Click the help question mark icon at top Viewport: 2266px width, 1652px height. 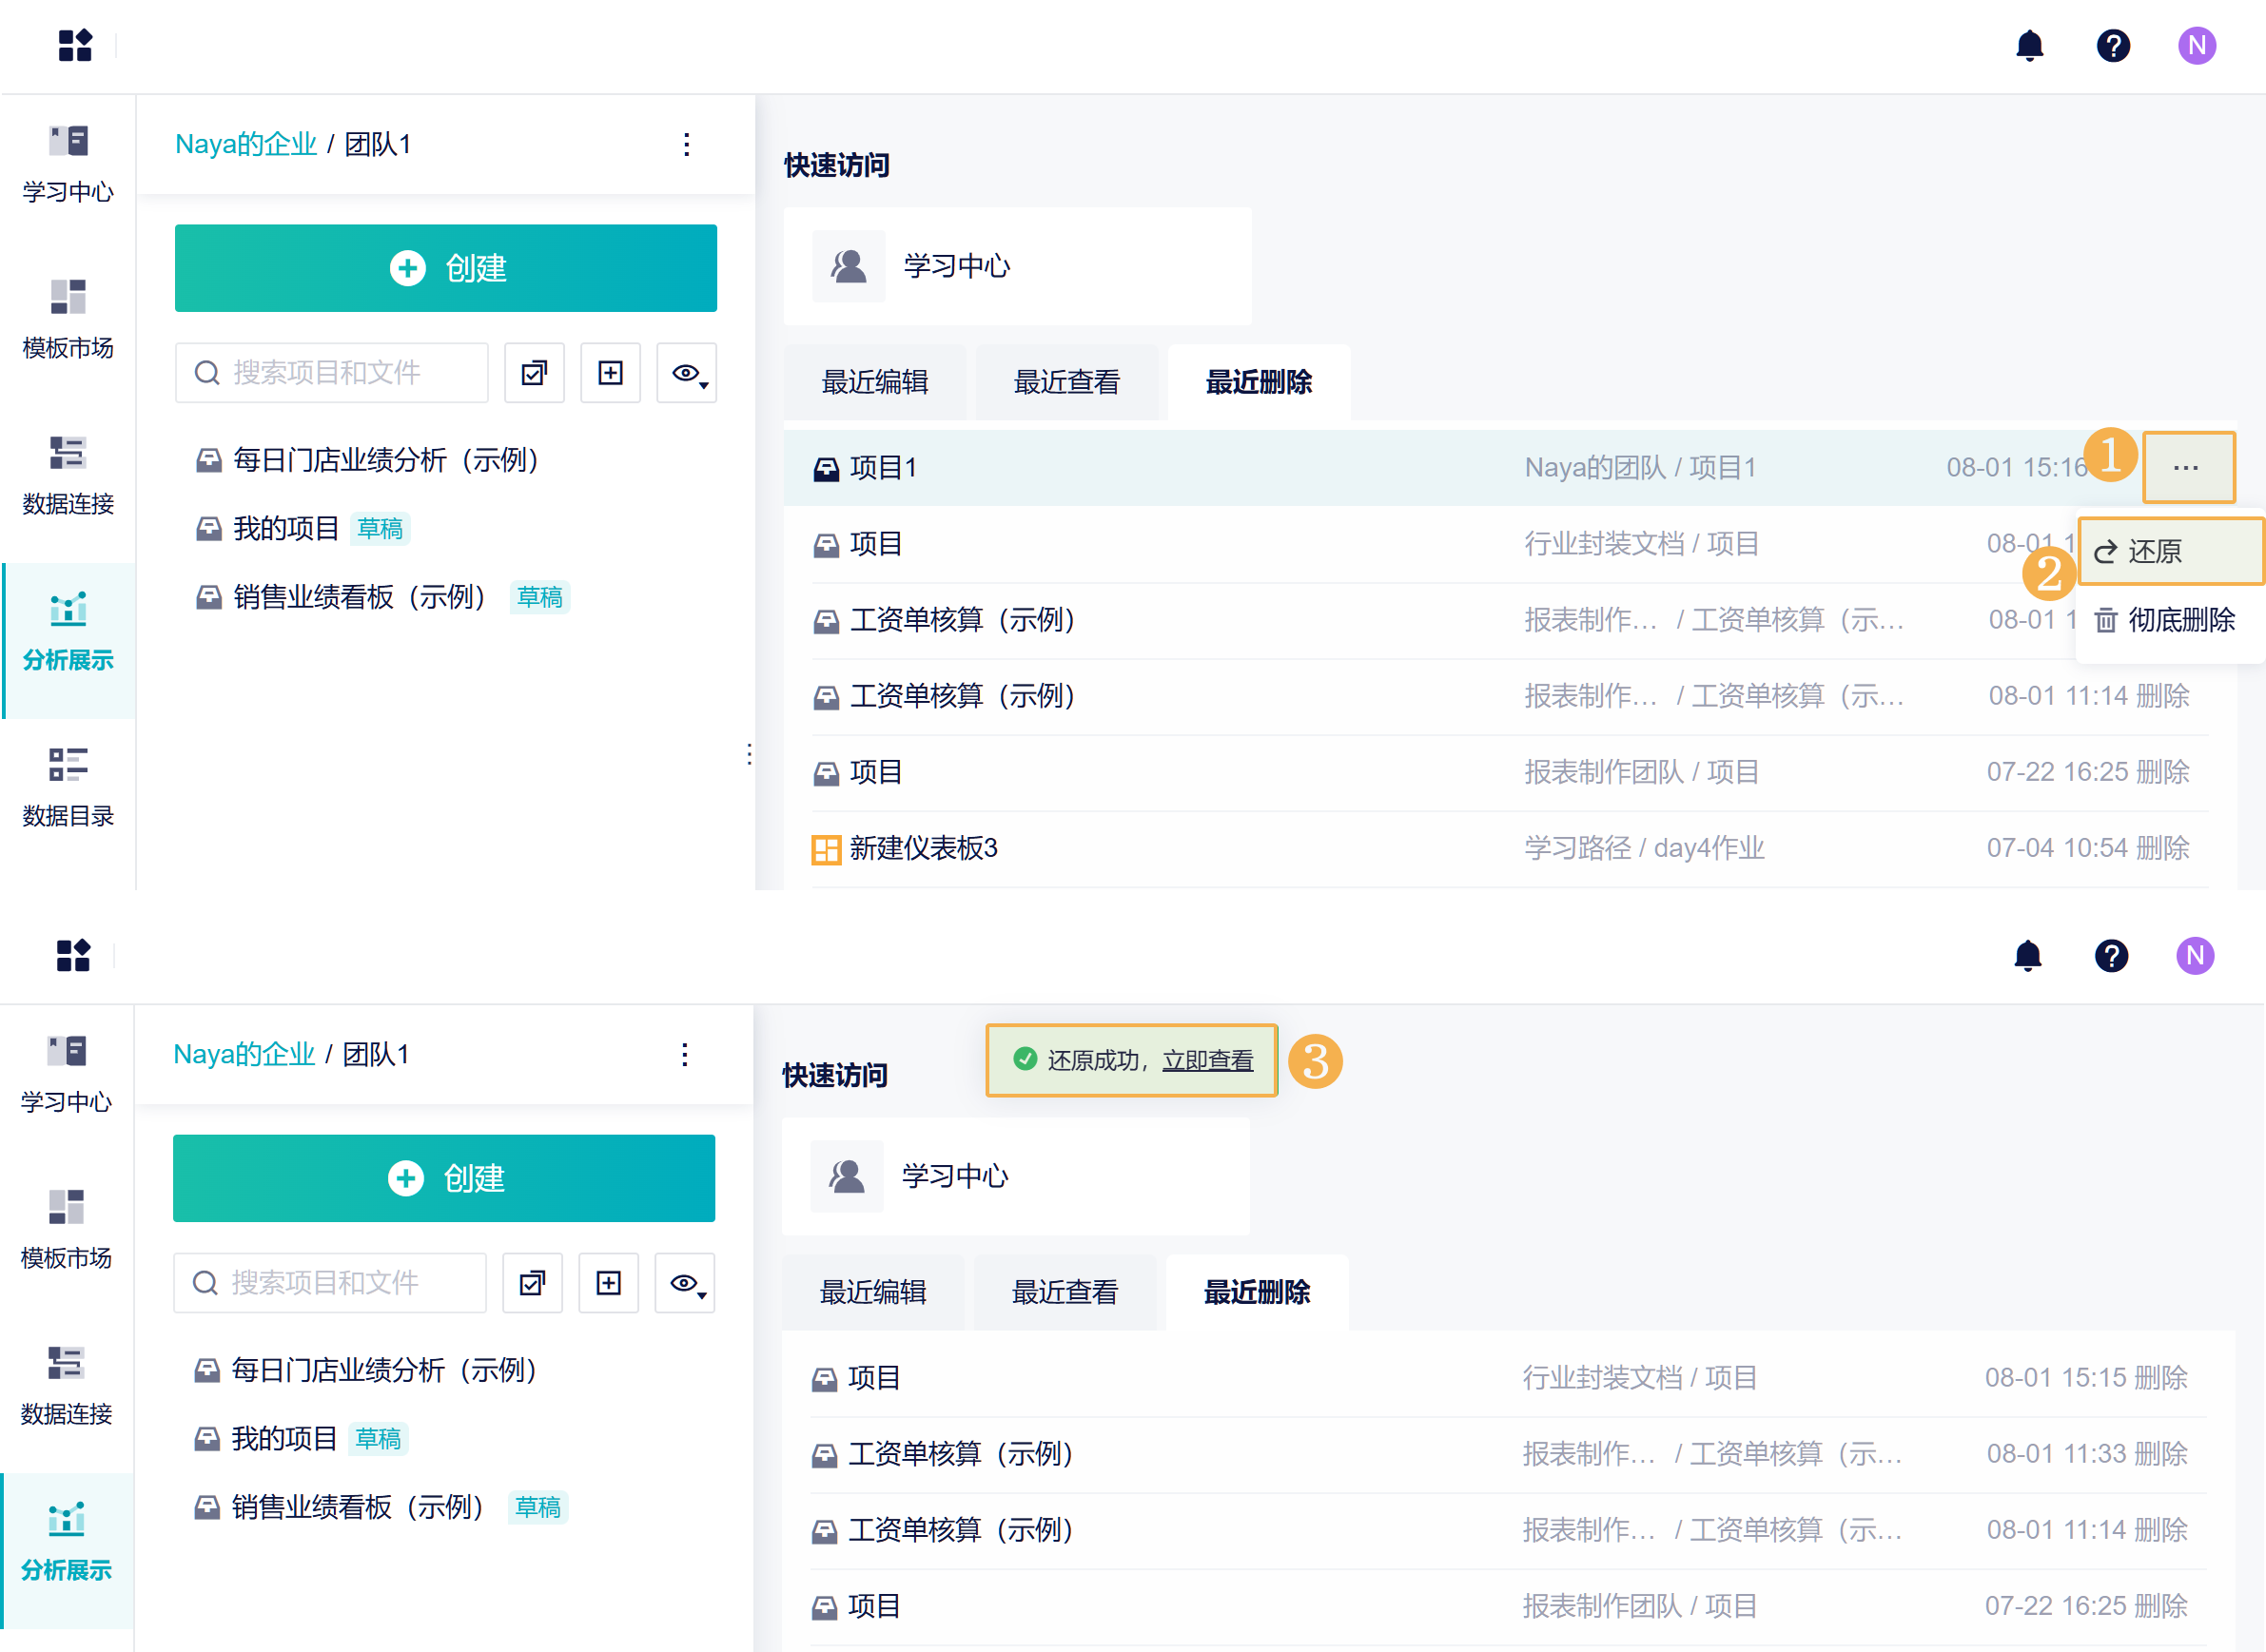coord(2112,46)
